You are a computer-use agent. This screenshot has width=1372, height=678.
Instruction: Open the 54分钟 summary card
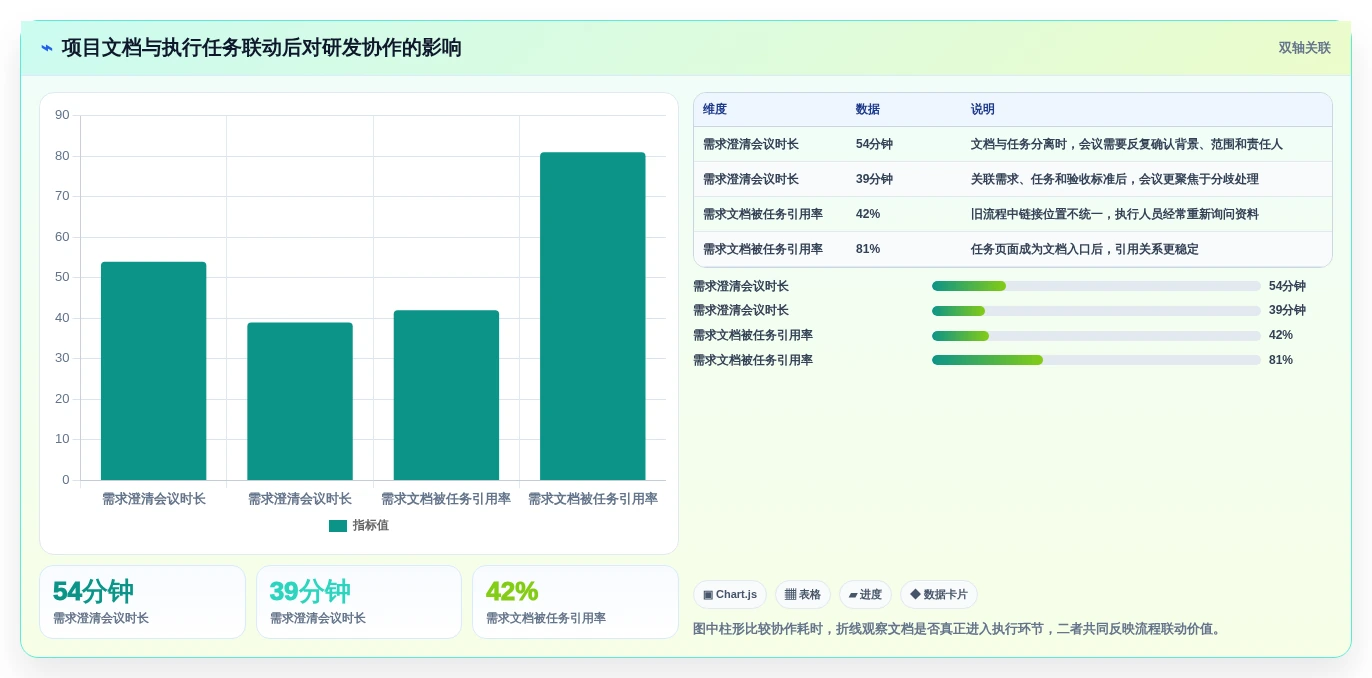(142, 602)
